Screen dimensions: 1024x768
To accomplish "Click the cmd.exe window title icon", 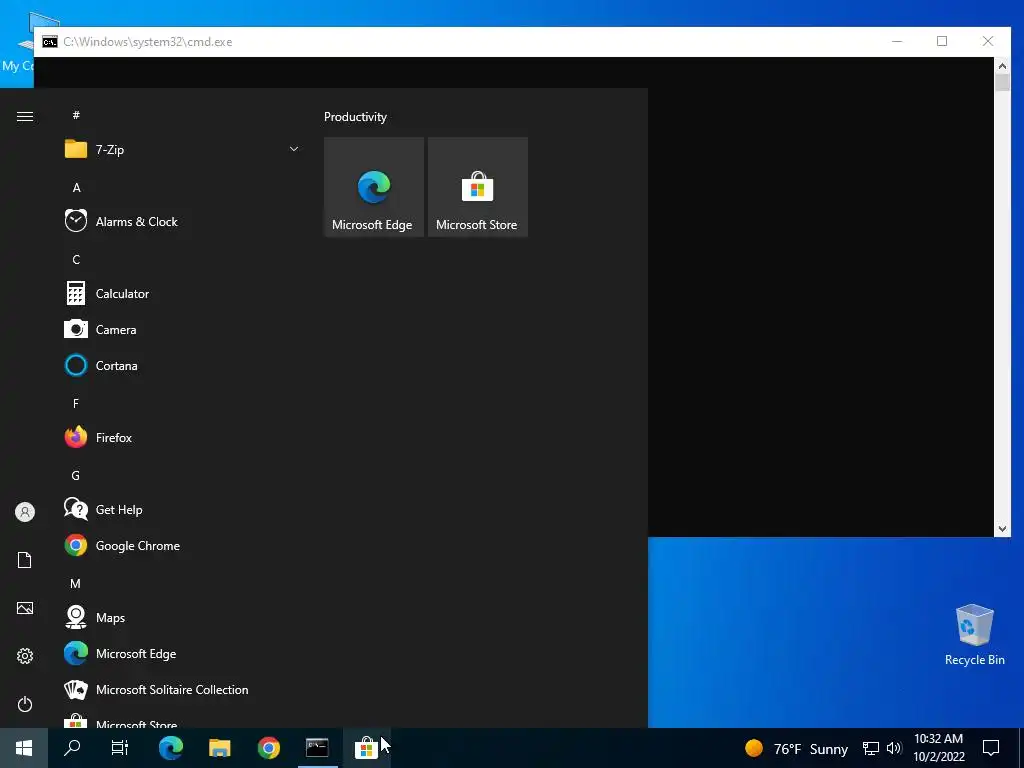I will coord(50,42).
